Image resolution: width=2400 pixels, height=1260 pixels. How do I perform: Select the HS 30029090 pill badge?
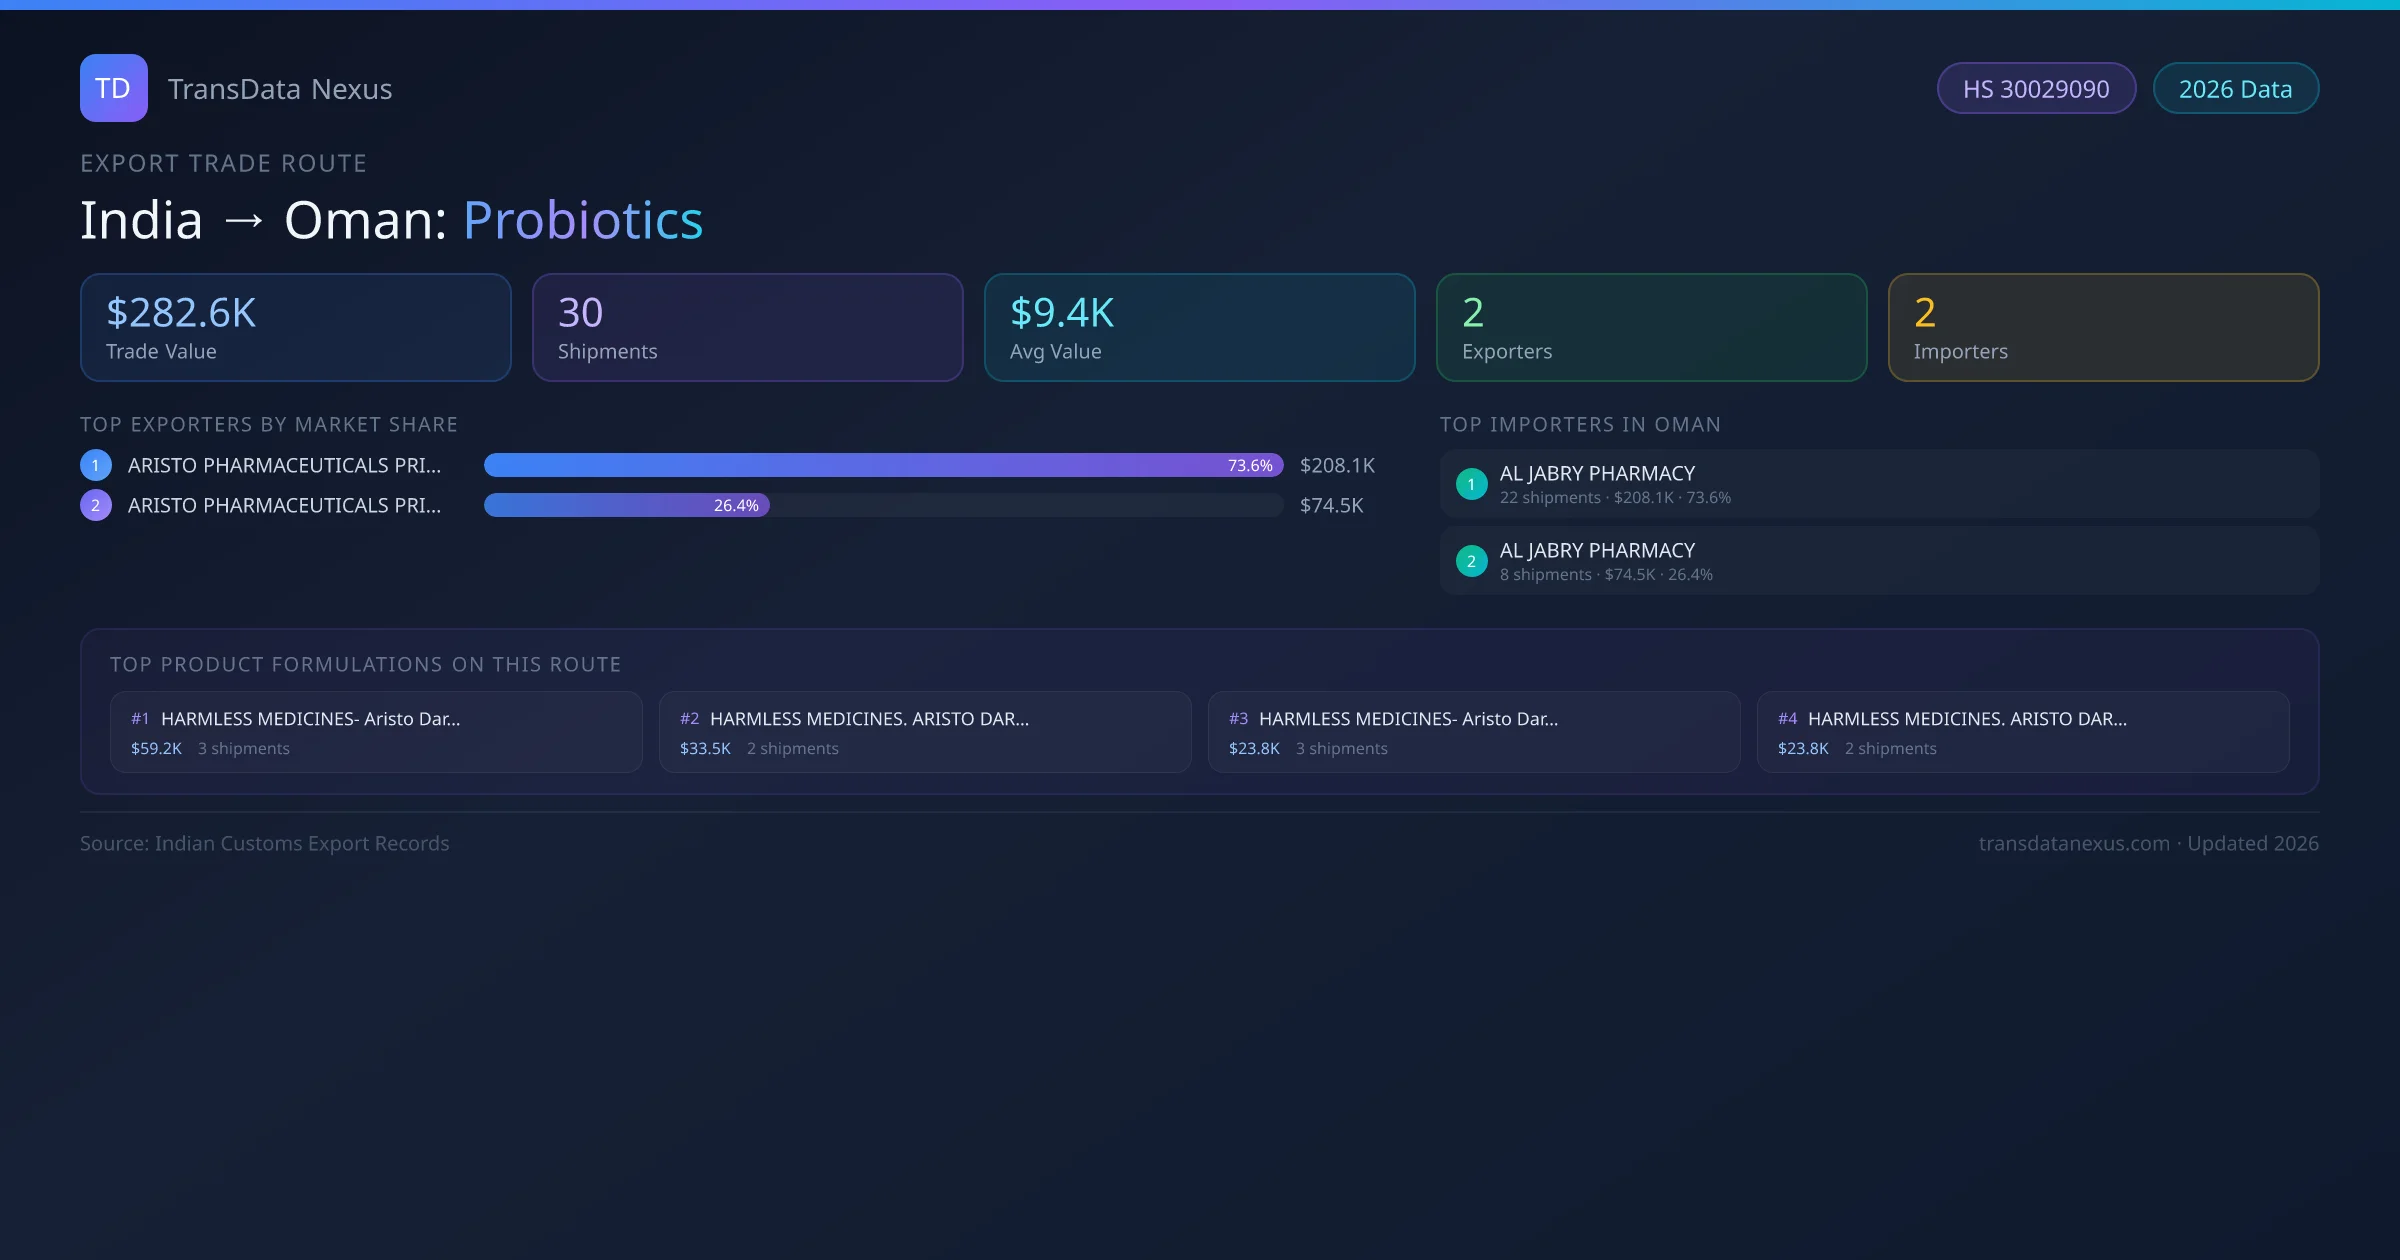2036,89
